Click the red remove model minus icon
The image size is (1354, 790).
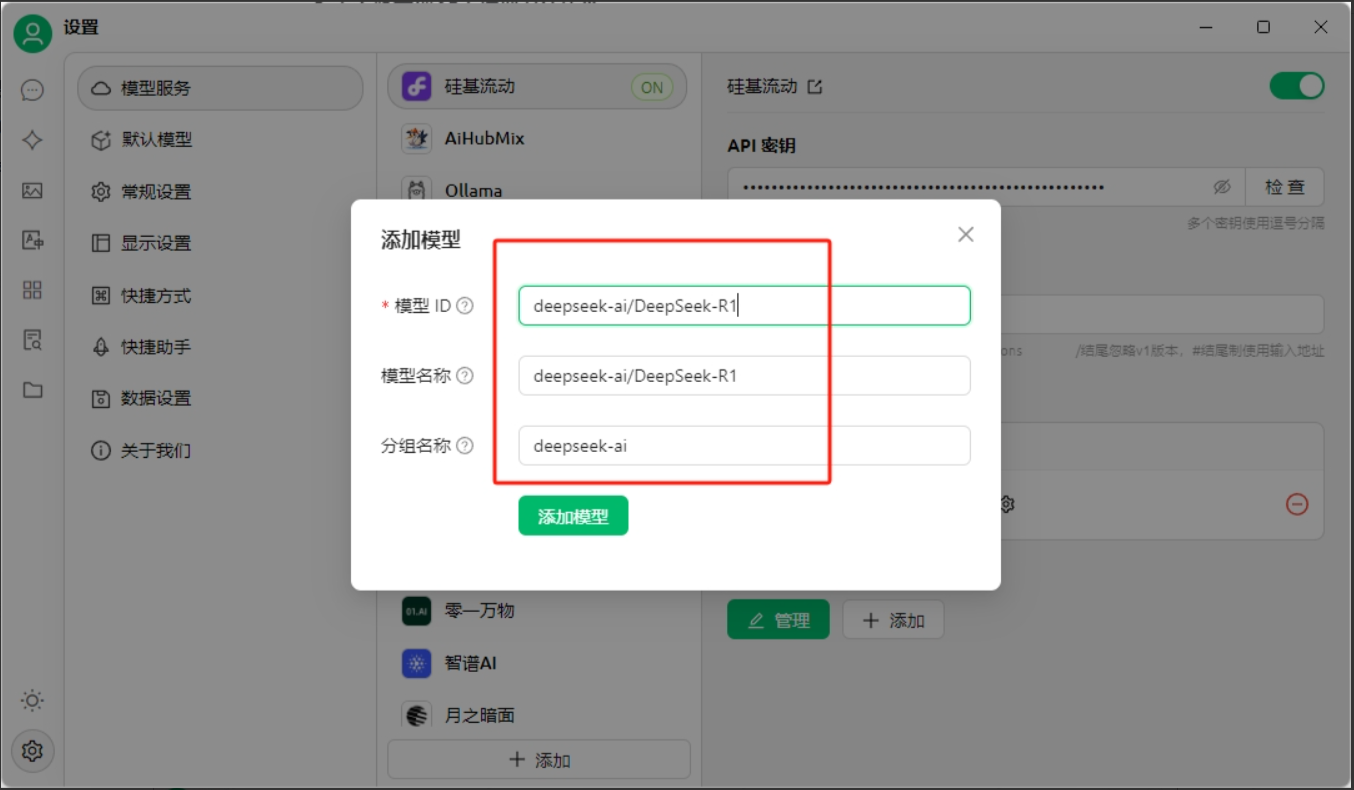point(1297,504)
